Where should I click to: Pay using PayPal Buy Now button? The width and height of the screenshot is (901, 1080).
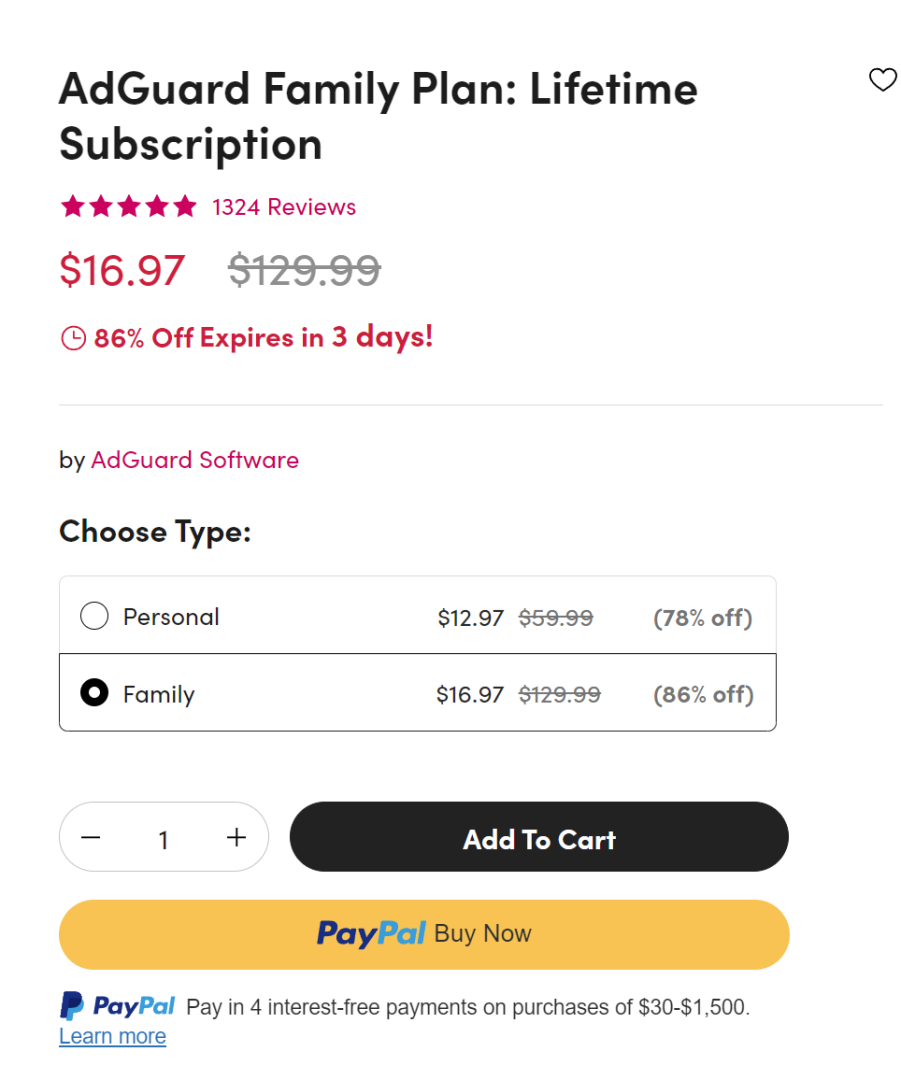click(424, 934)
